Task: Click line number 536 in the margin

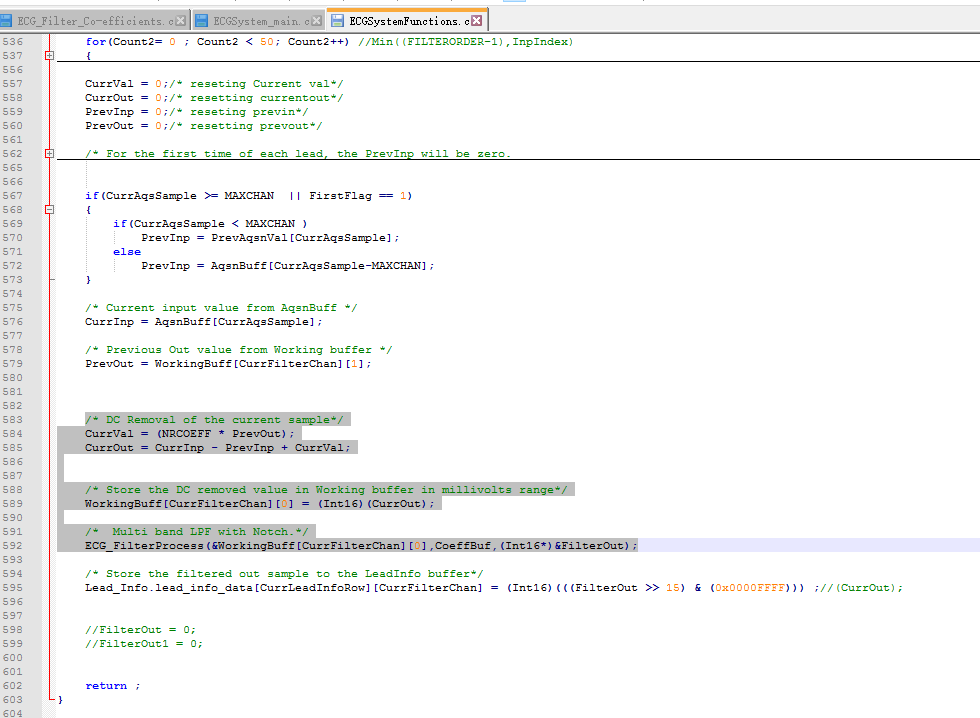Action: (x=12, y=42)
